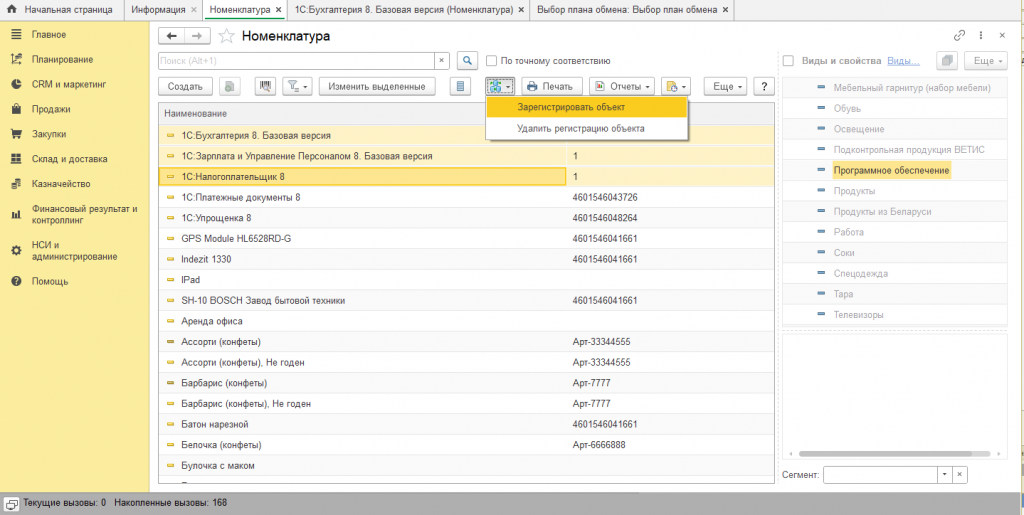Open the Планирование sidebar section
Viewport: 1024px width, 515px height.
[62, 59]
